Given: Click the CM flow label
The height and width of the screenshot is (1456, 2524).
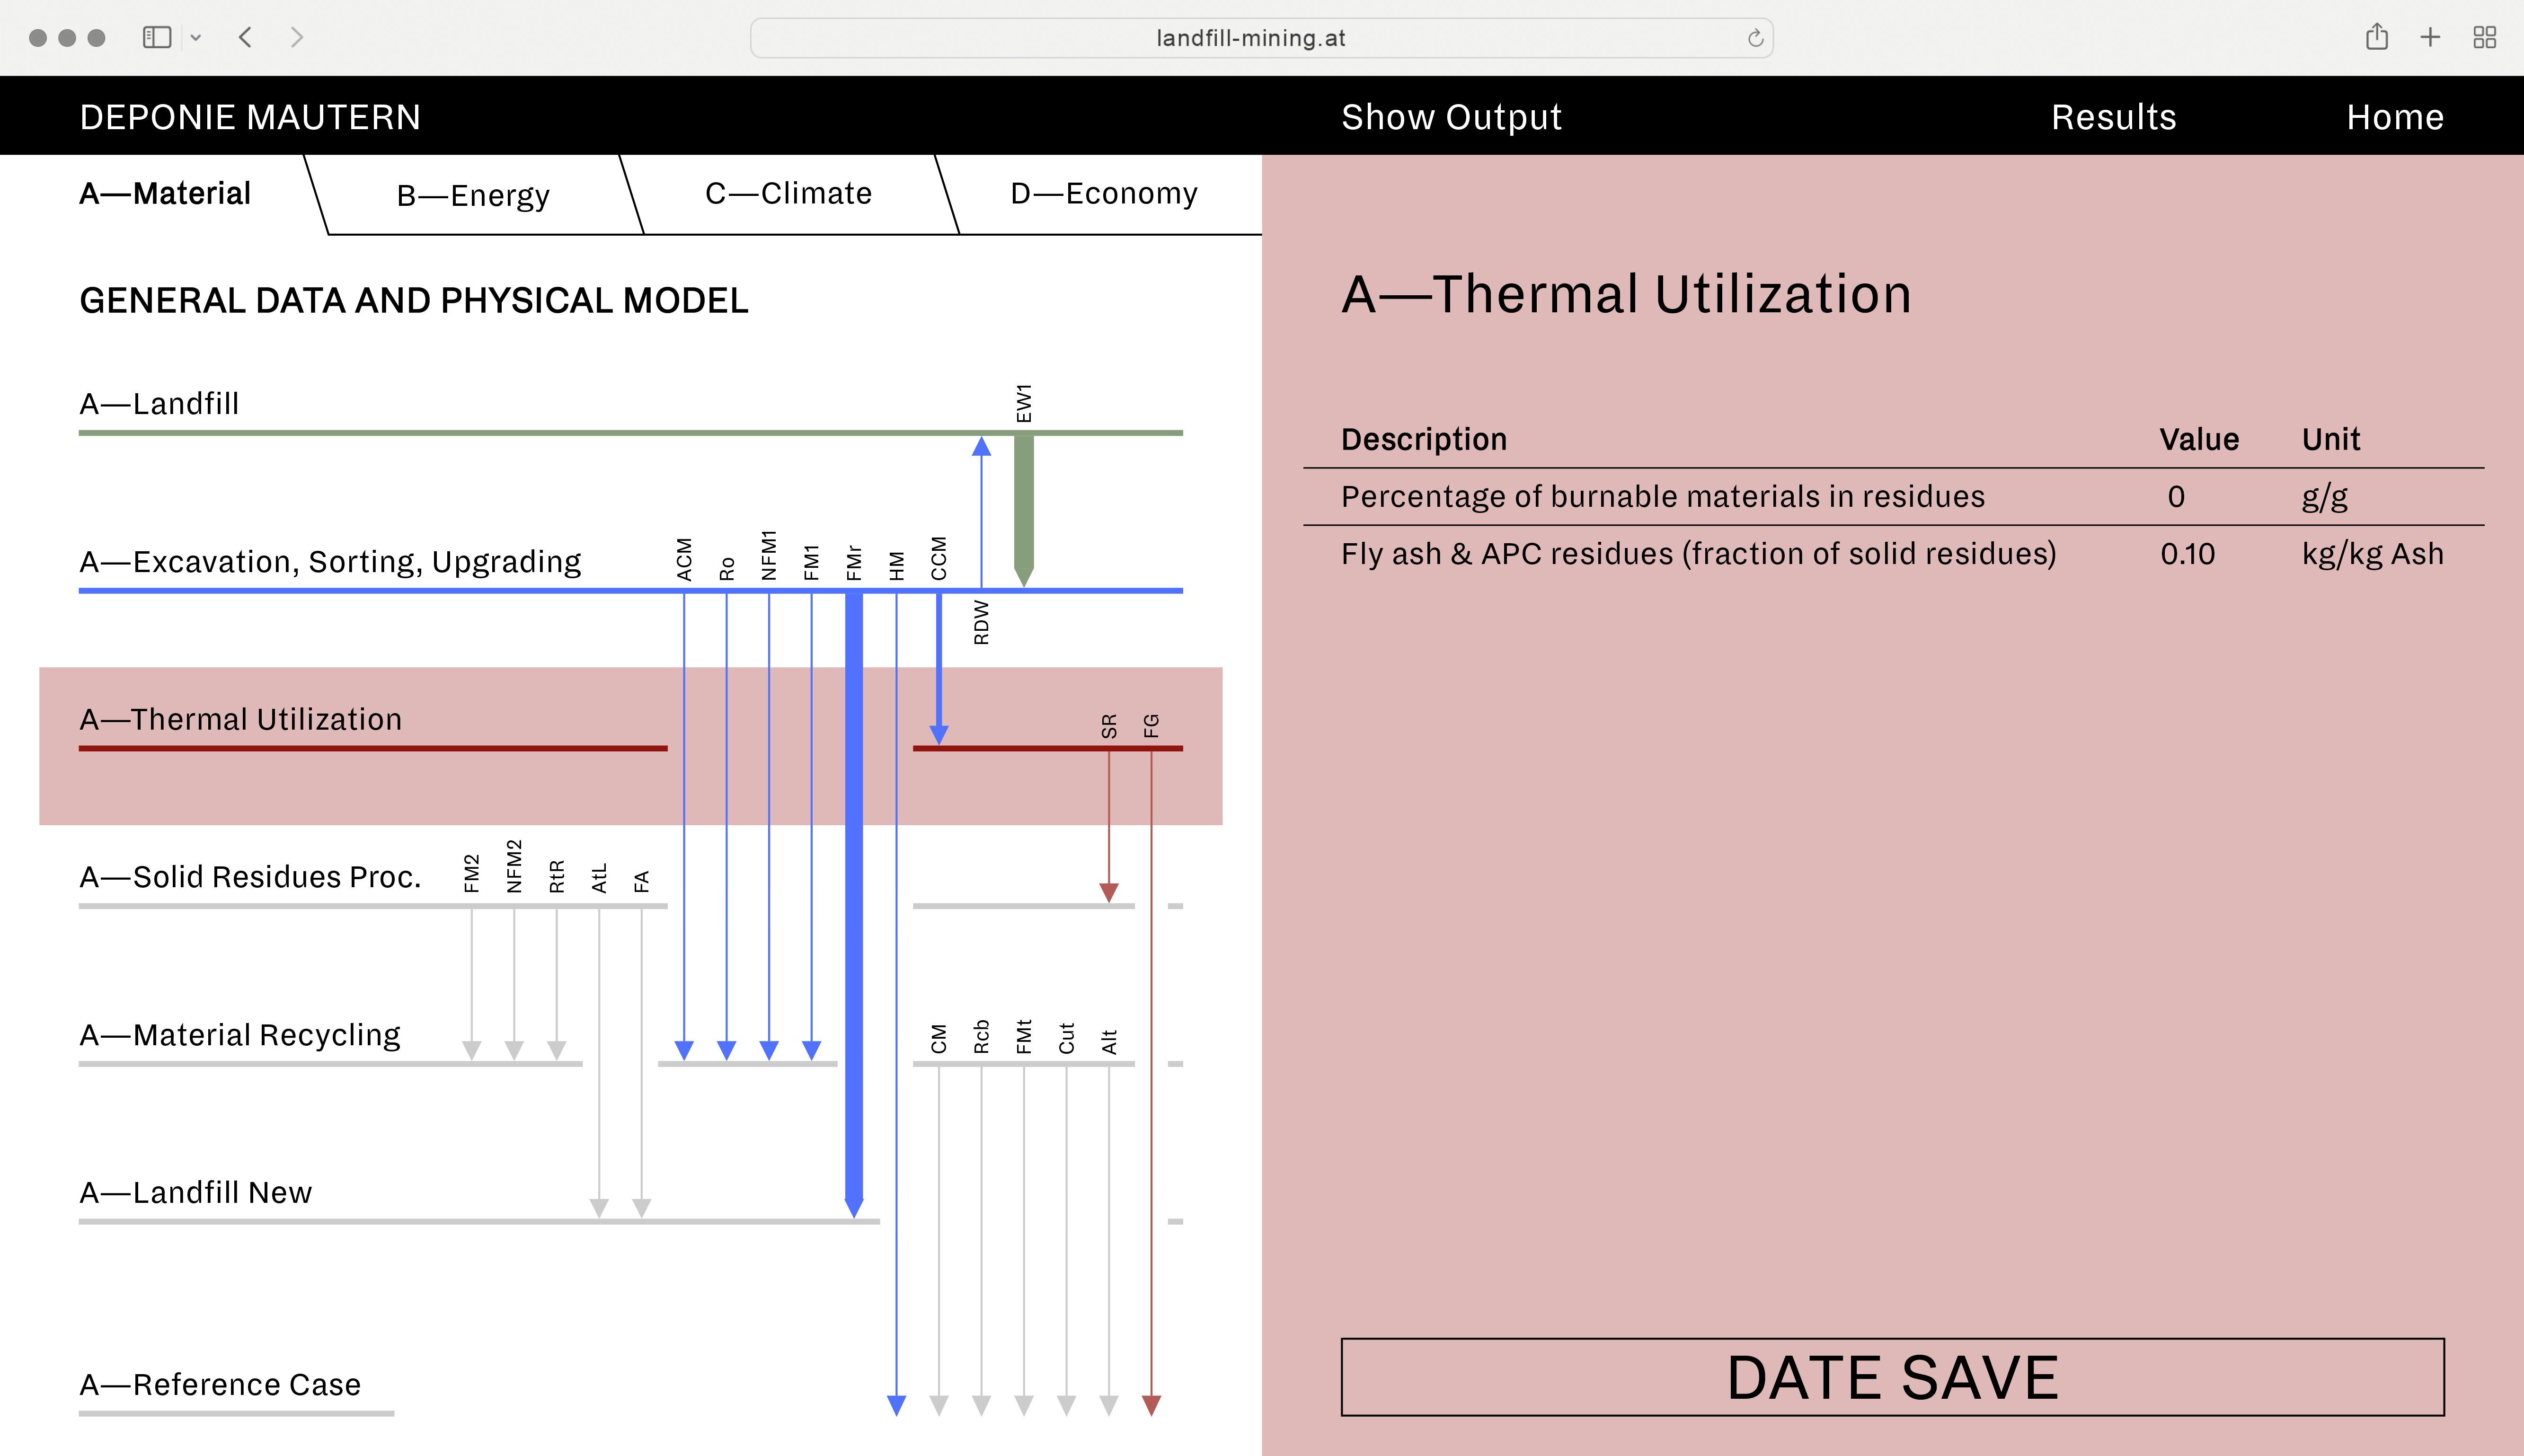Looking at the screenshot, I should (x=939, y=1039).
